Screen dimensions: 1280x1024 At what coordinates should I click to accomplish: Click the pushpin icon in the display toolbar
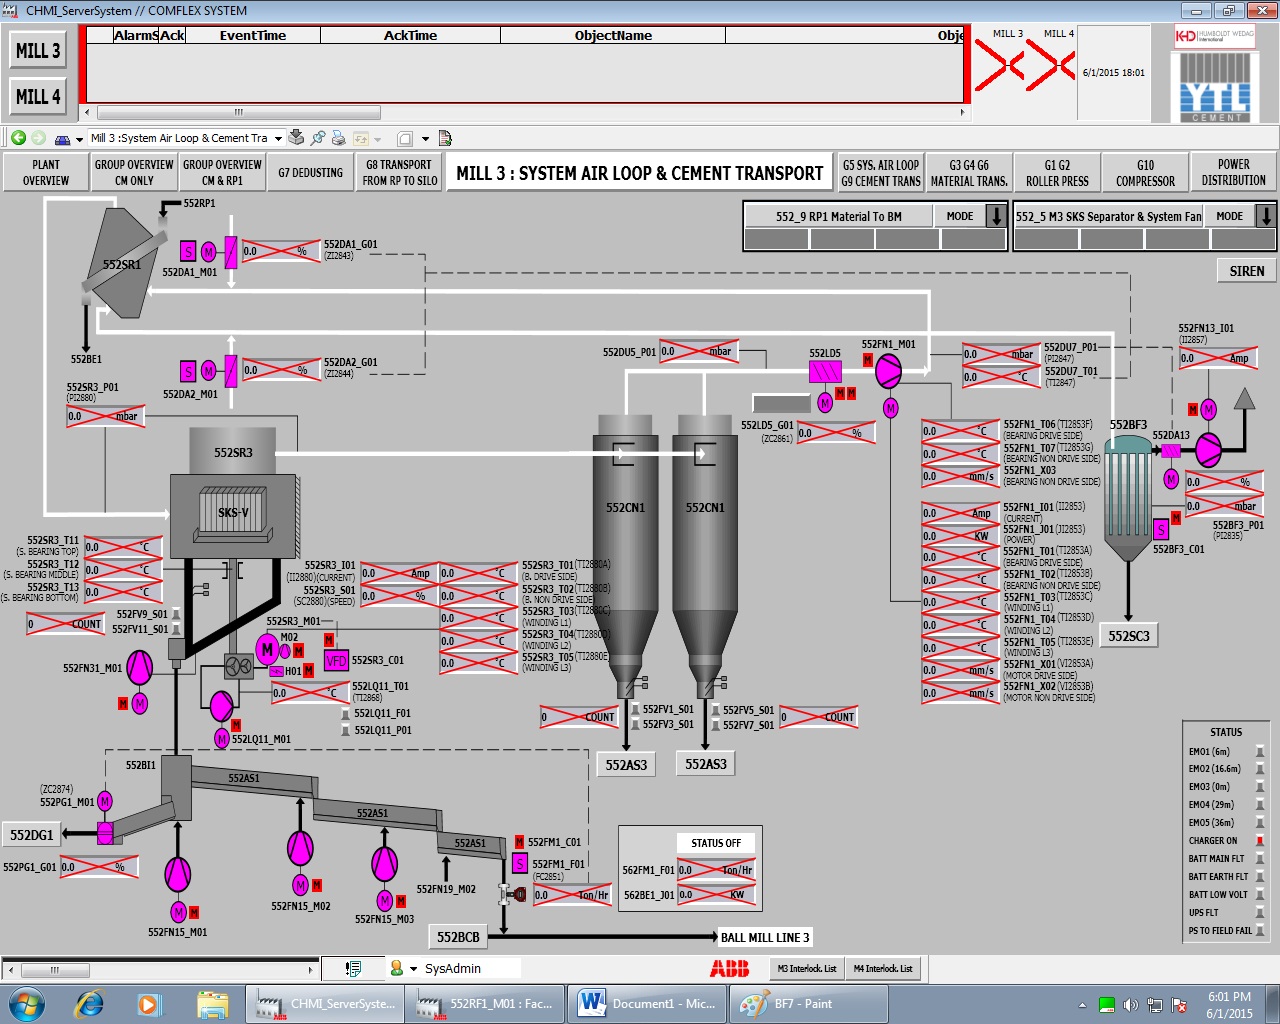(x=318, y=138)
